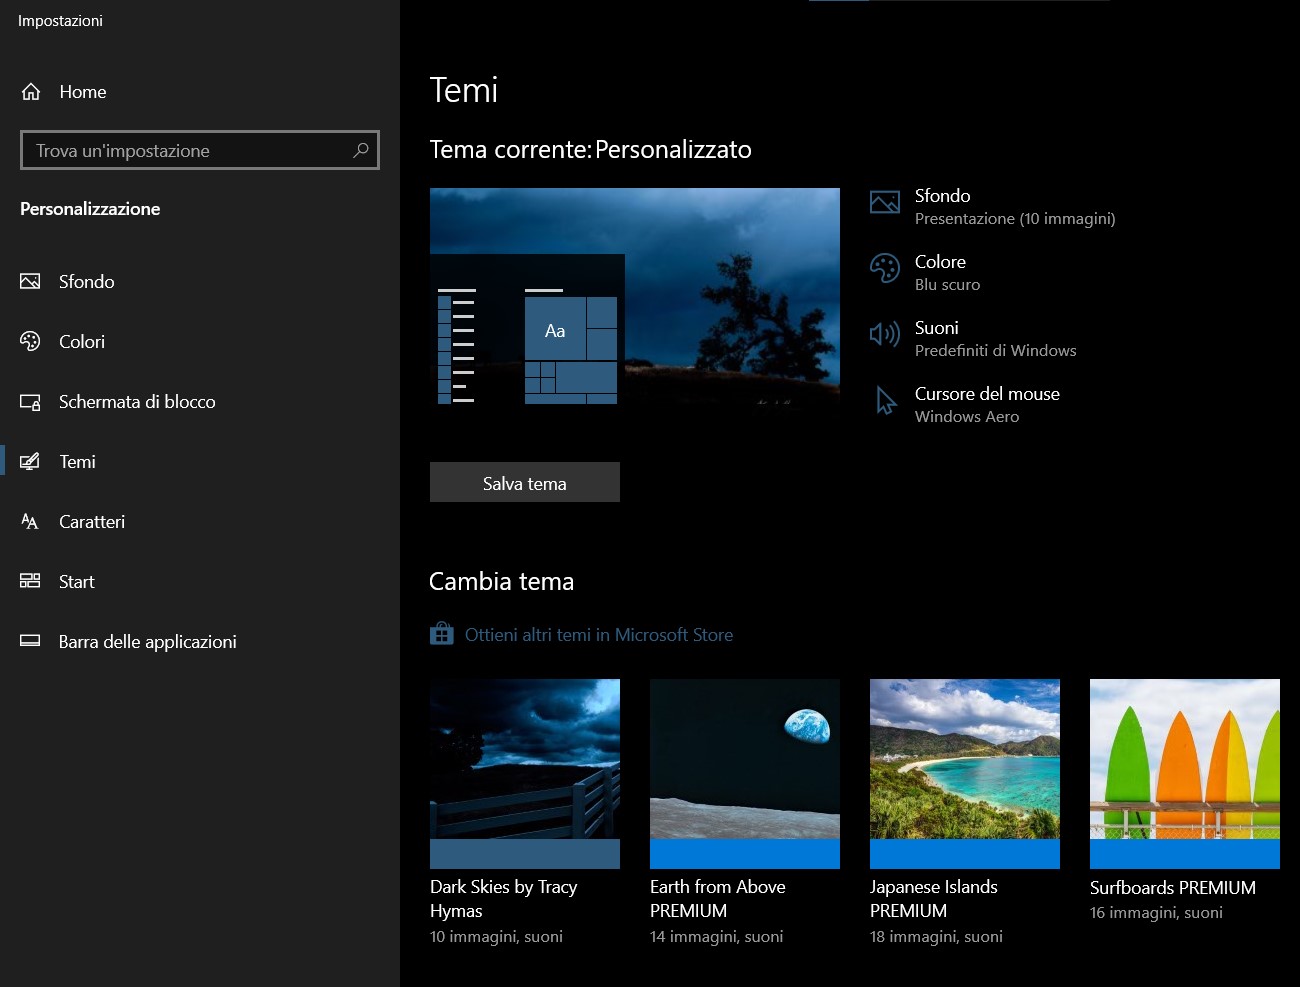Open Schermata di blocco settings

tap(200, 402)
